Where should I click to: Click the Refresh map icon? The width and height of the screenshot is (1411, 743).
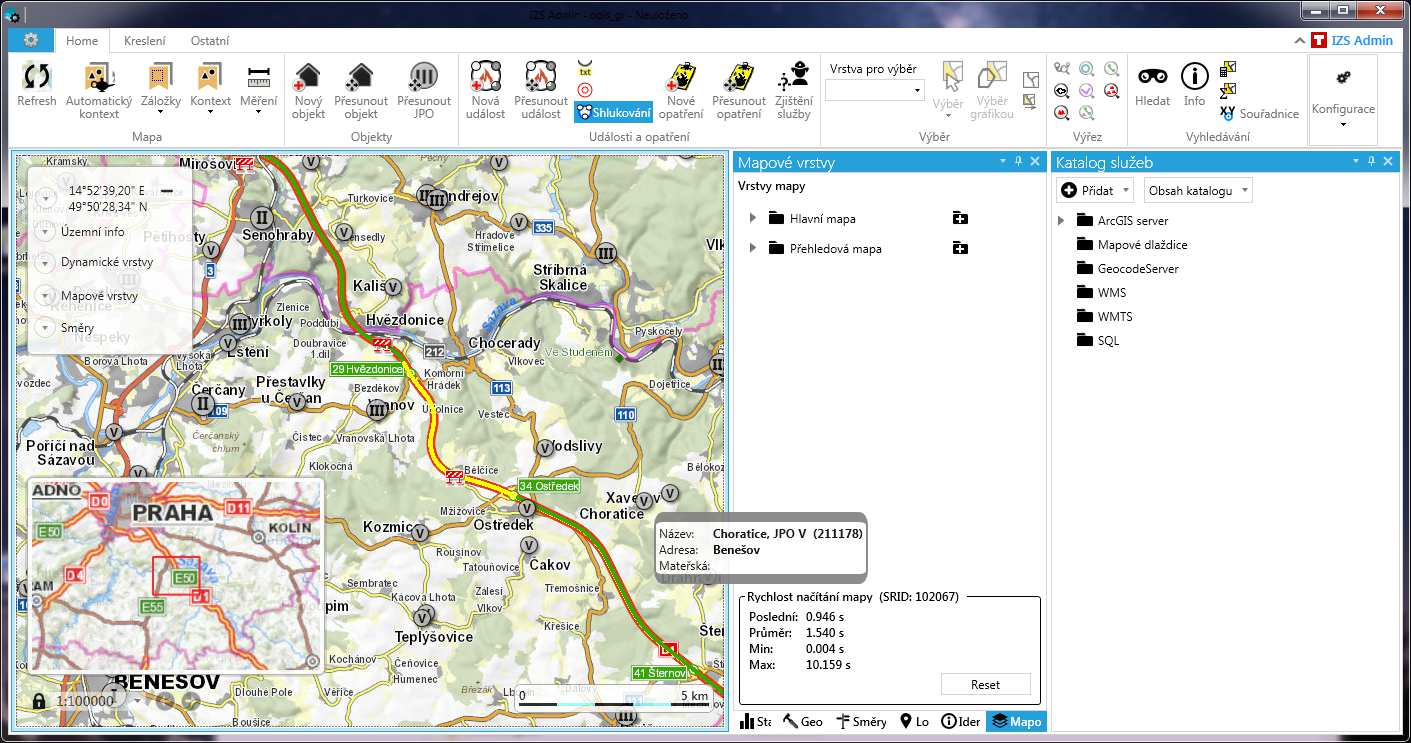point(37,77)
